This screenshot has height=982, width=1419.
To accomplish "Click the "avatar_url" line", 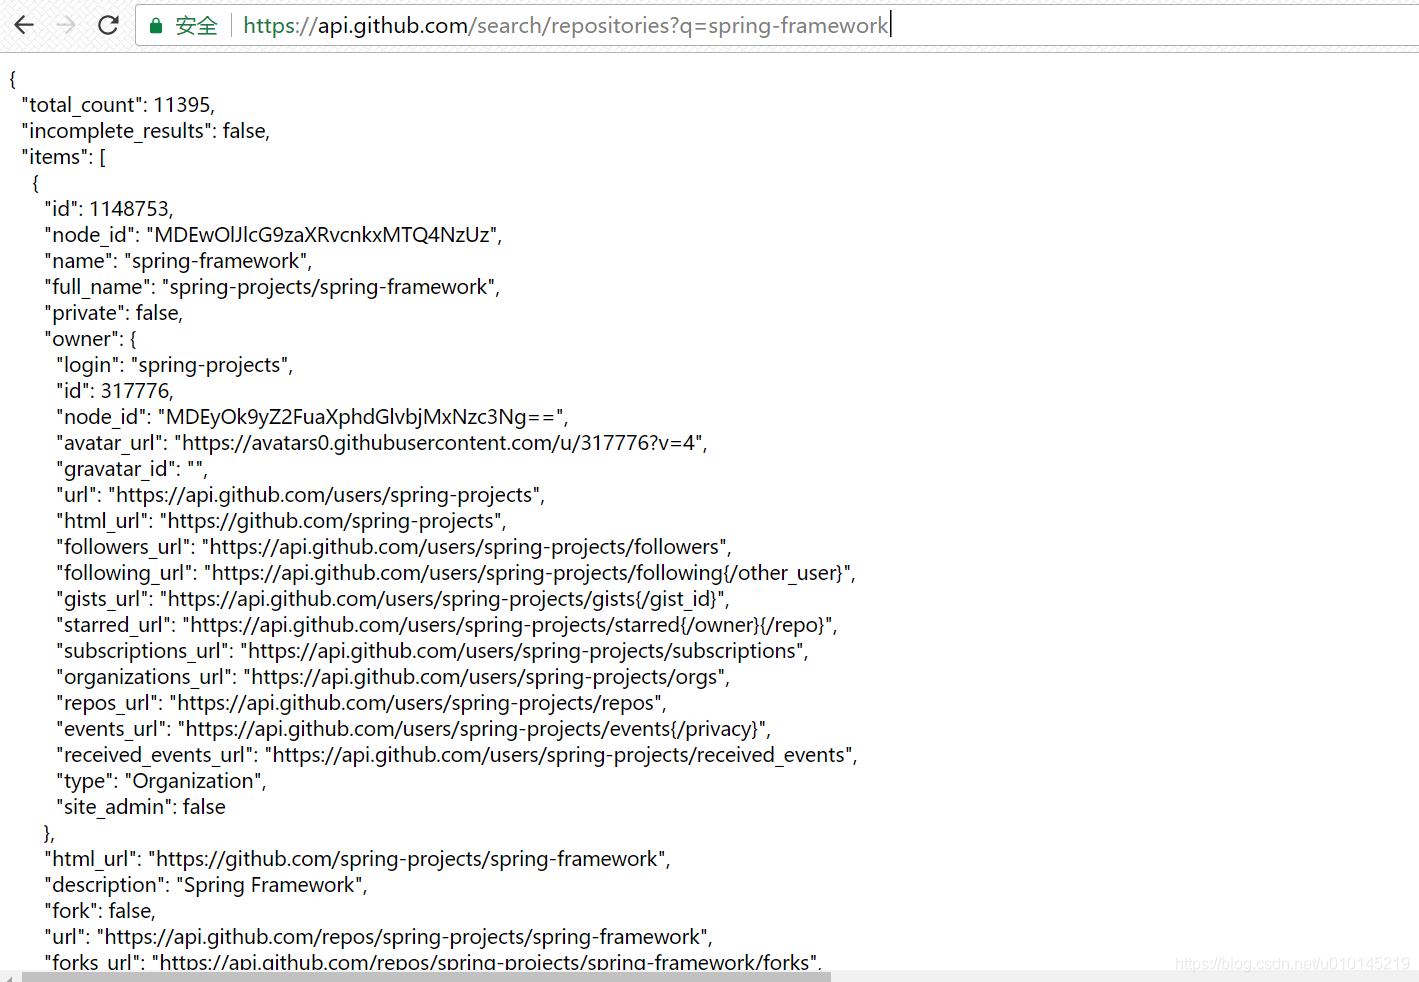I will [382, 443].
